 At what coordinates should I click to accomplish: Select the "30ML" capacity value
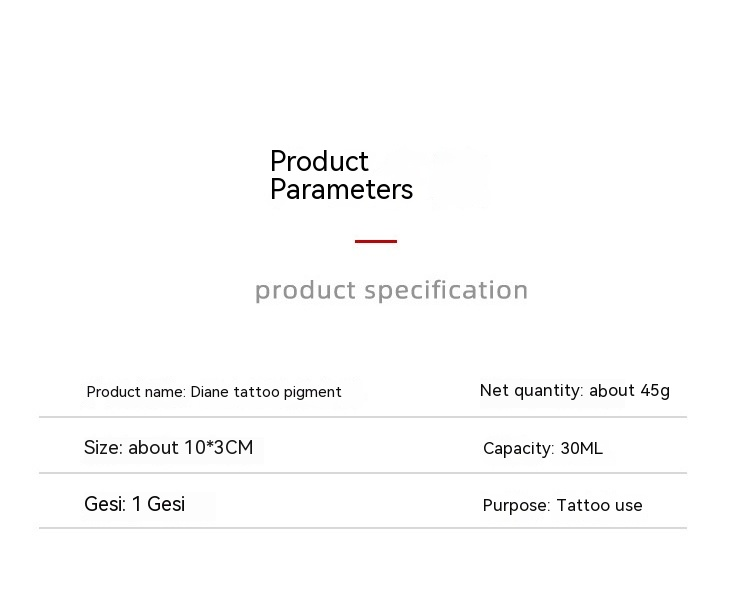click(581, 449)
